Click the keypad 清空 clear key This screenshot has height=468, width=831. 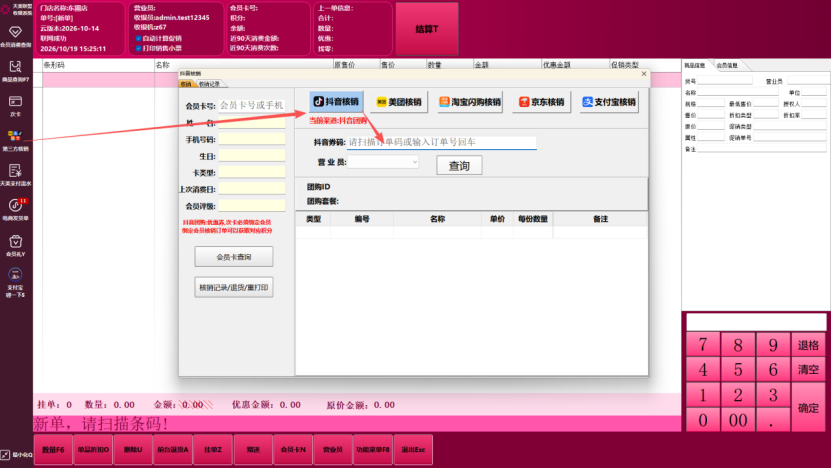(x=808, y=369)
